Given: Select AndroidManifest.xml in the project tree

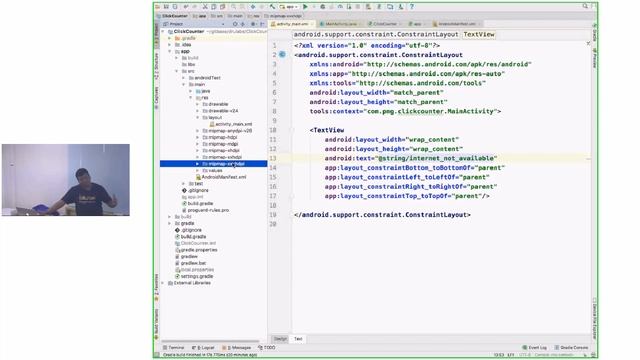Looking at the screenshot, I should (x=221, y=177).
